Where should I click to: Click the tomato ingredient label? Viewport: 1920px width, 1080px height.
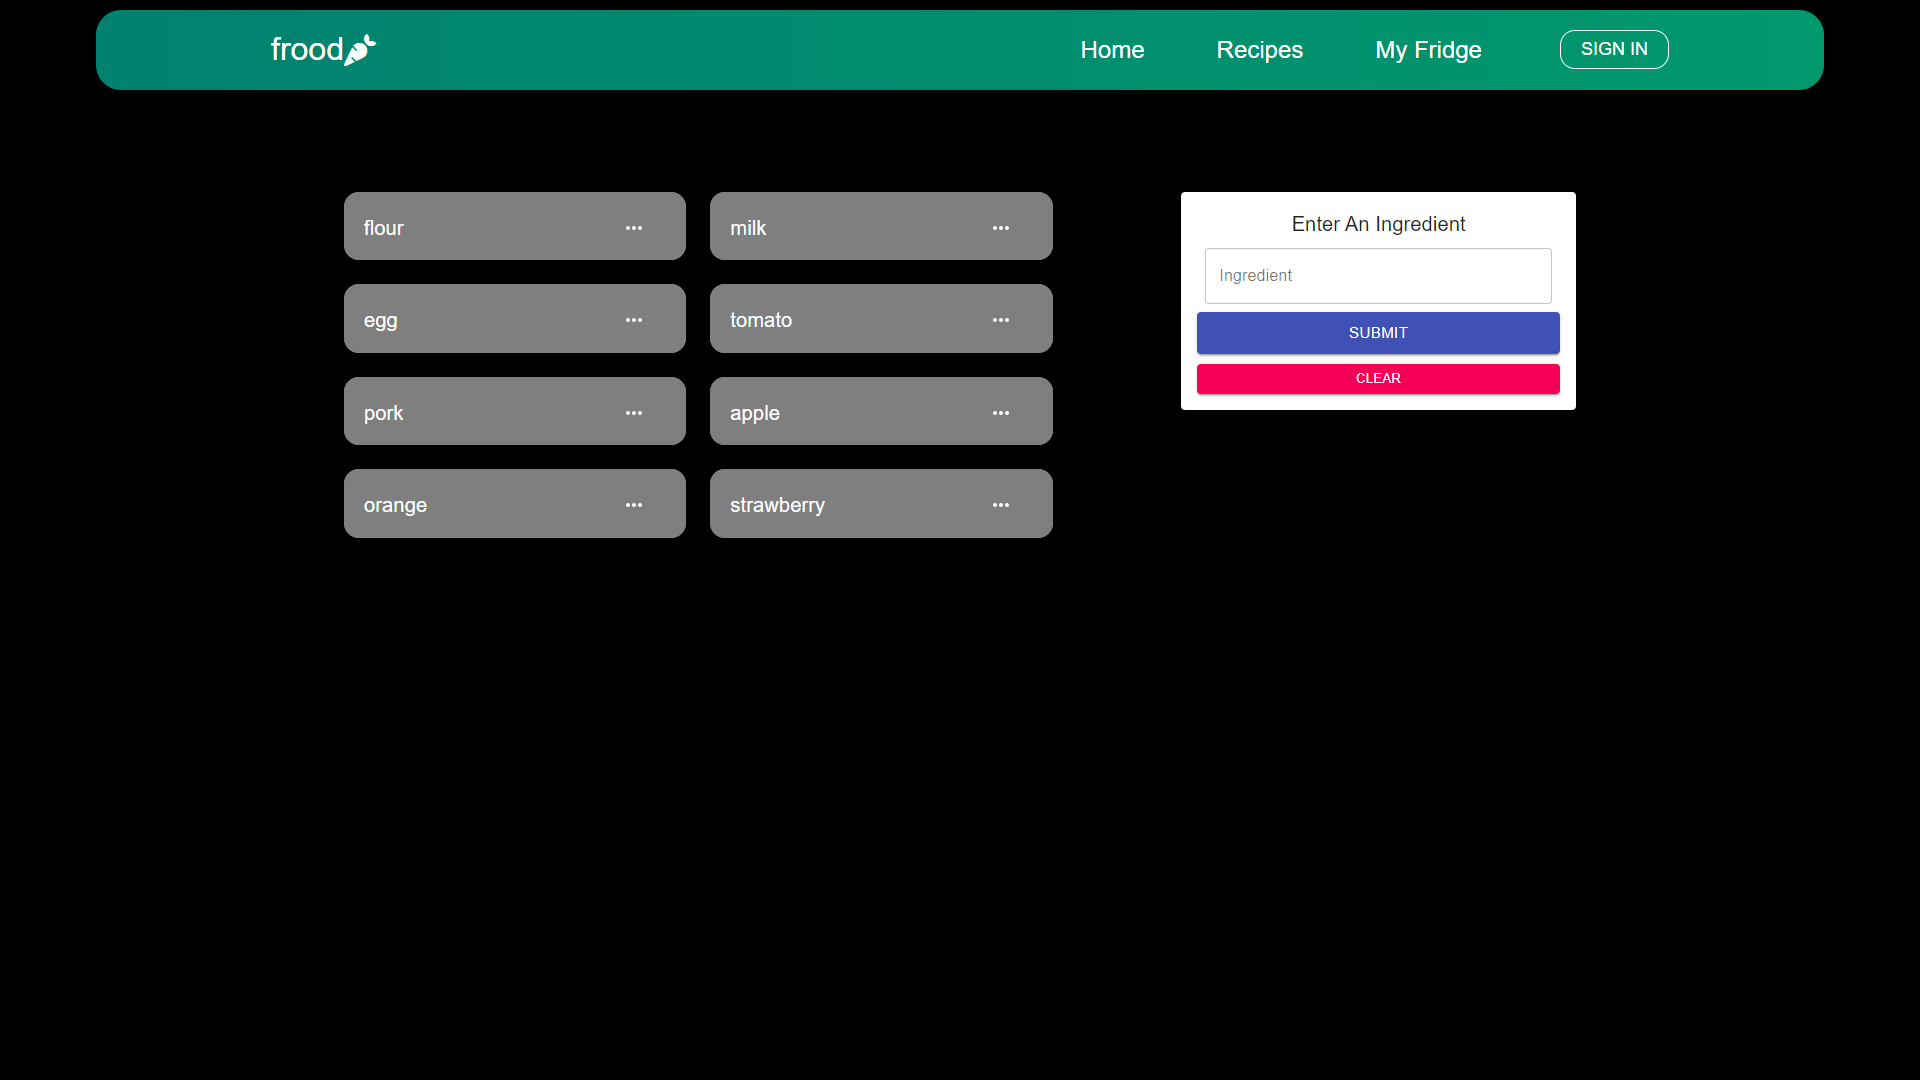760,320
